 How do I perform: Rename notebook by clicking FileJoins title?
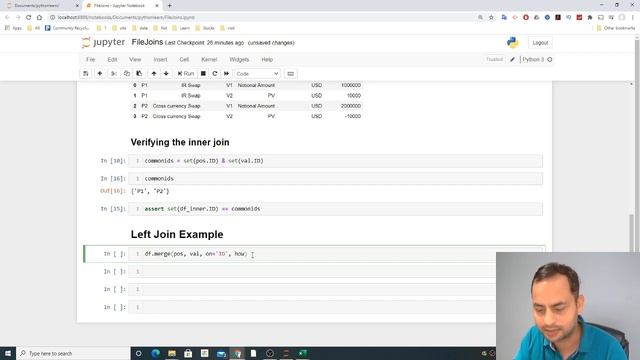point(147,42)
